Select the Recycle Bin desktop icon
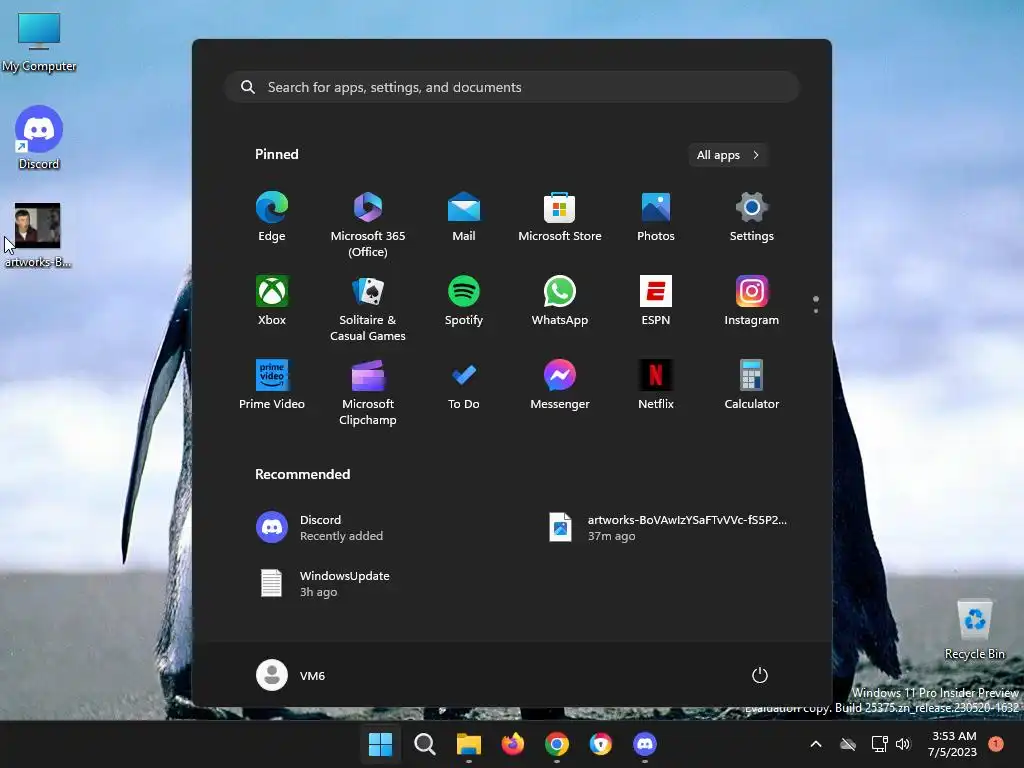The height and width of the screenshot is (768, 1024). pyautogui.click(x=974, y=629)
